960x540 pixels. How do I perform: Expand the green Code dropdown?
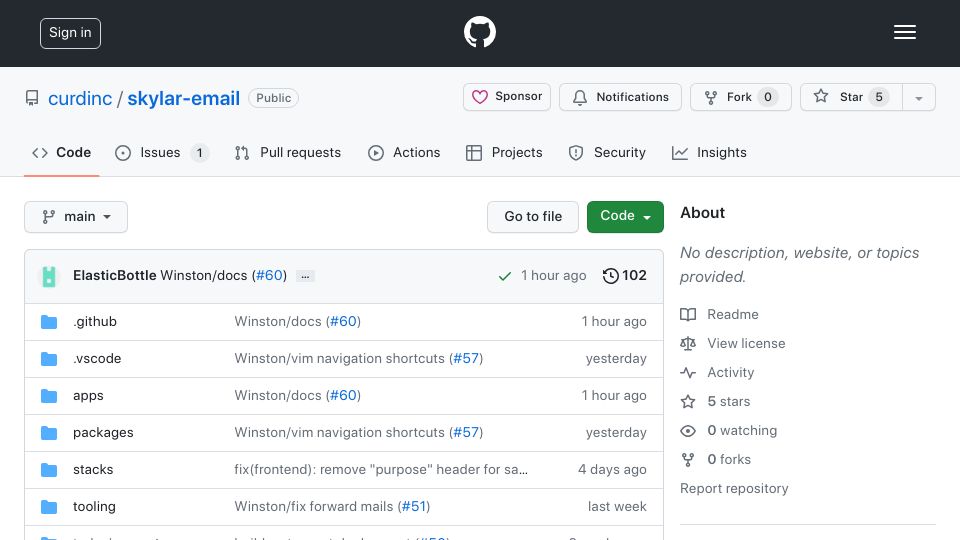click(625, 217)
